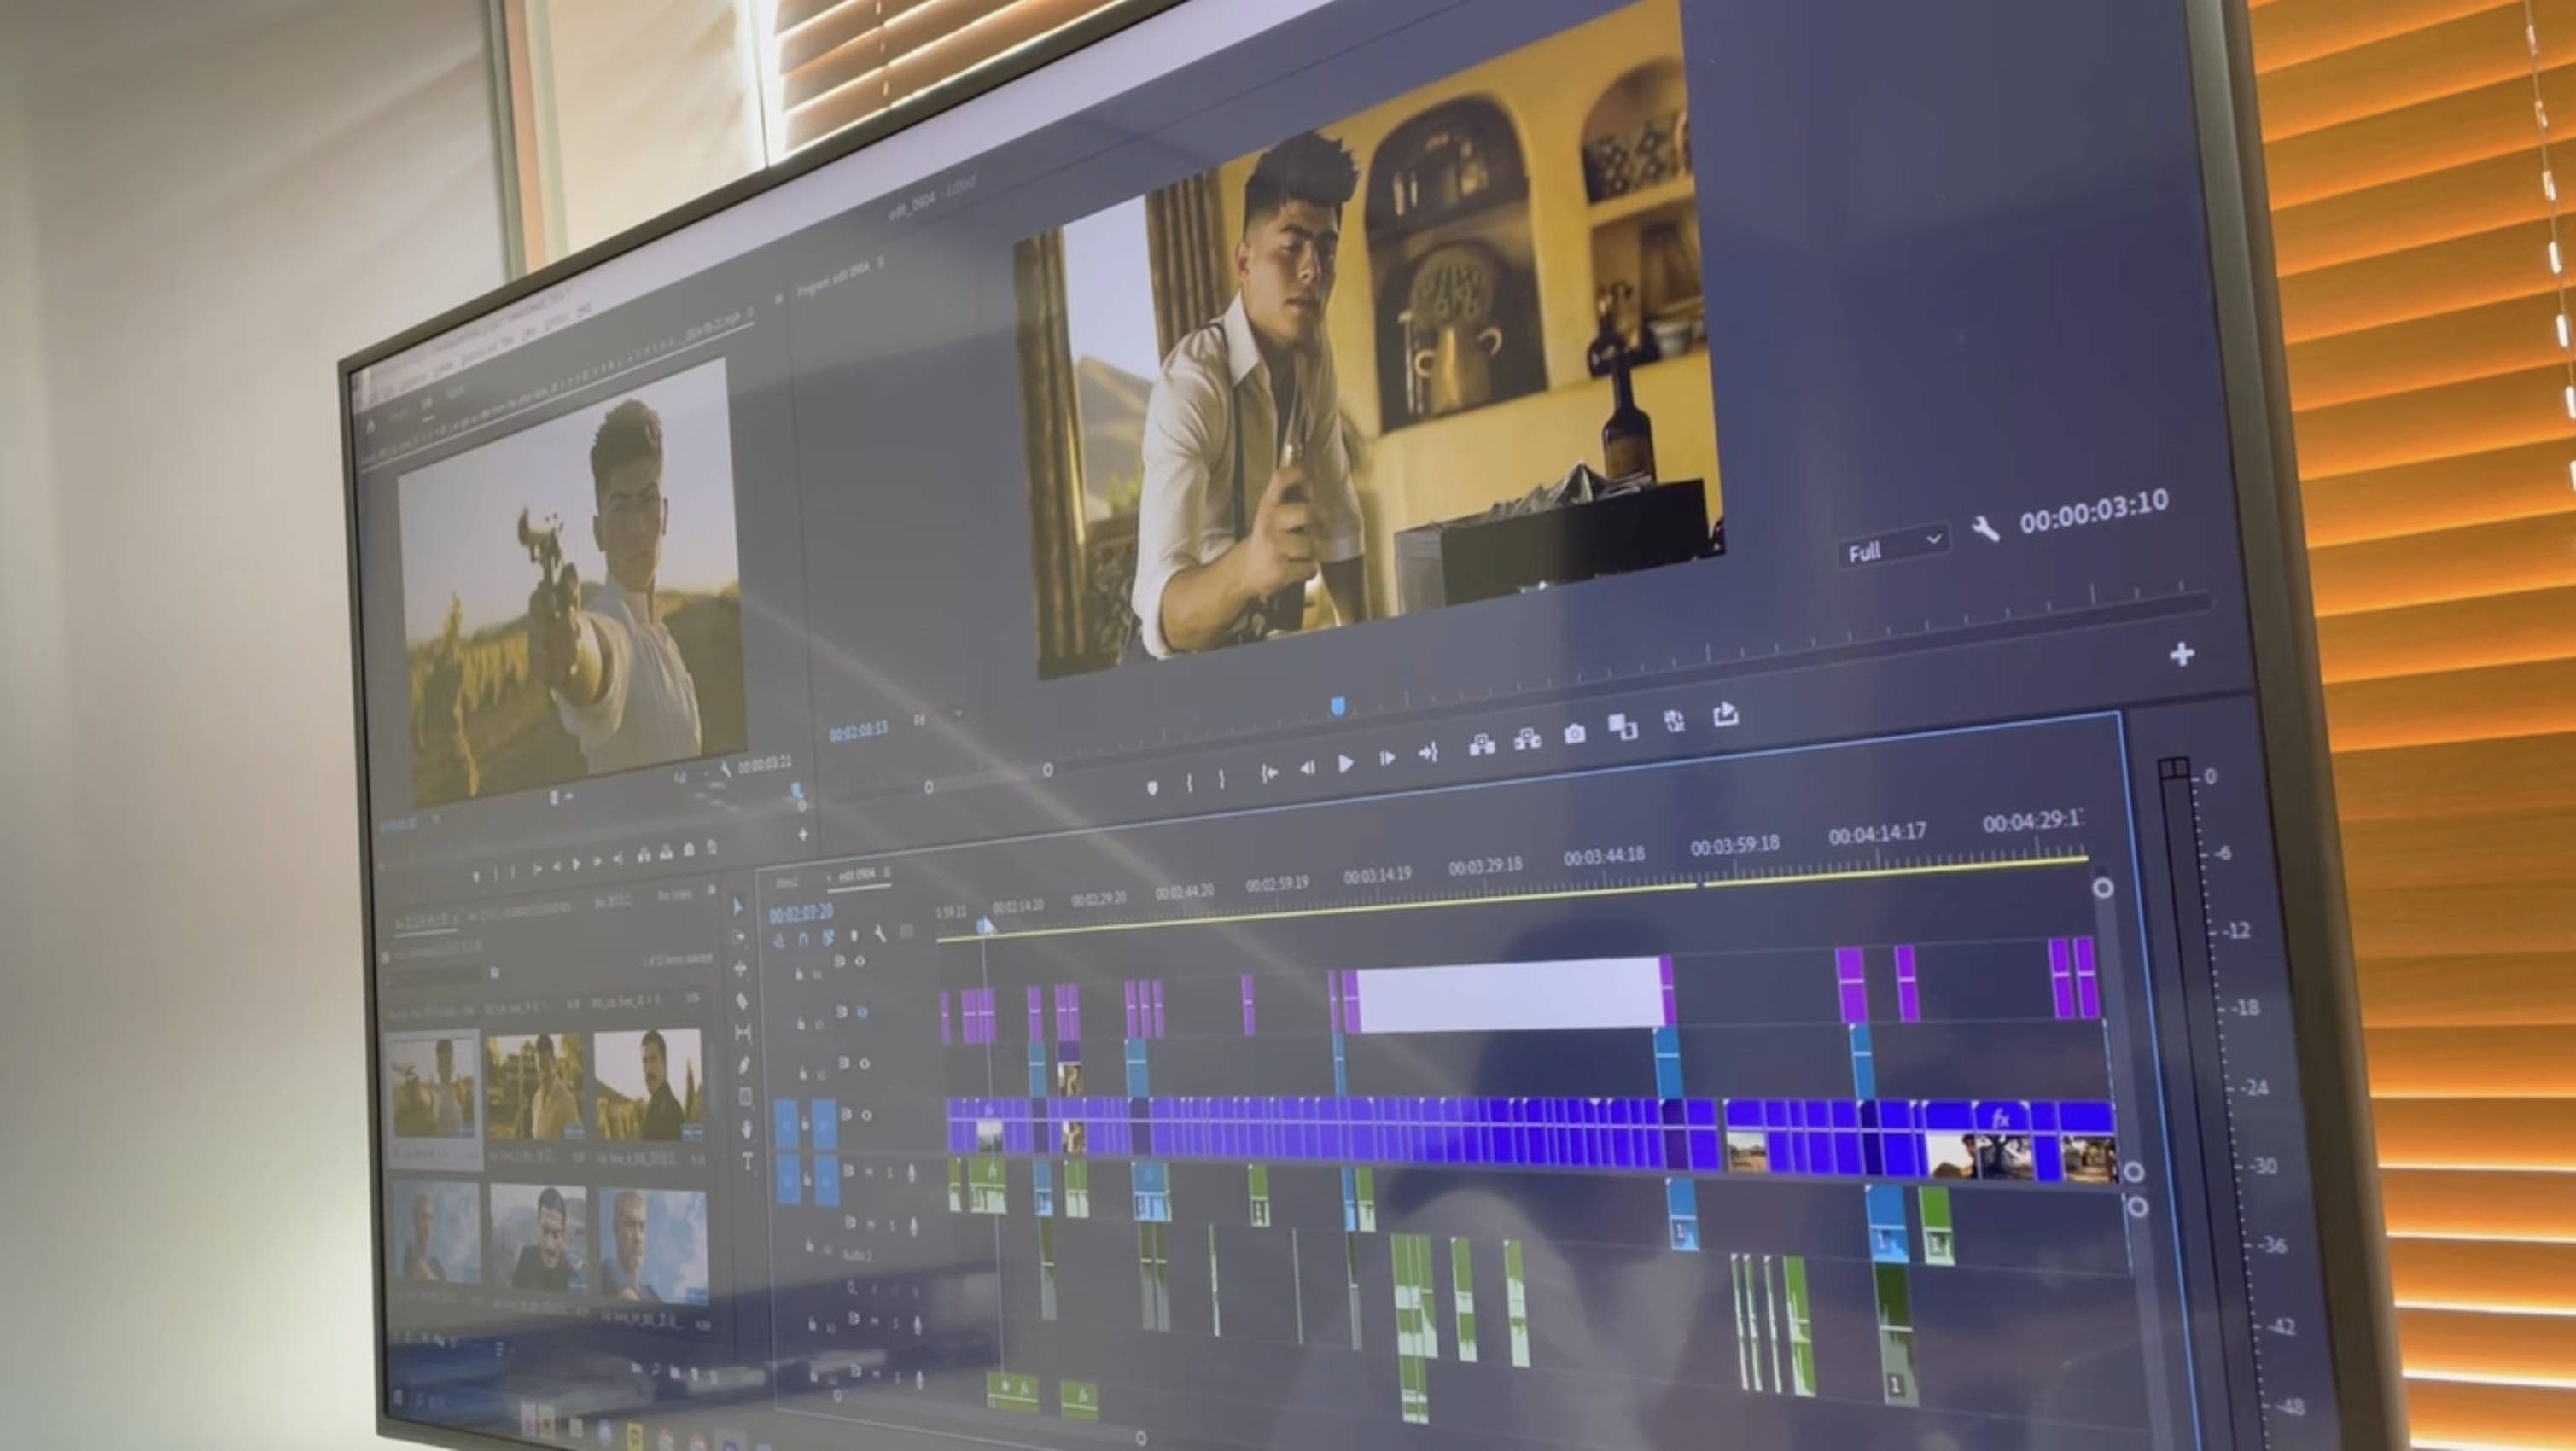Step forward one frame in Program monitor
Screen dimensions: 2576x1451
click(x=1387, y=759)
